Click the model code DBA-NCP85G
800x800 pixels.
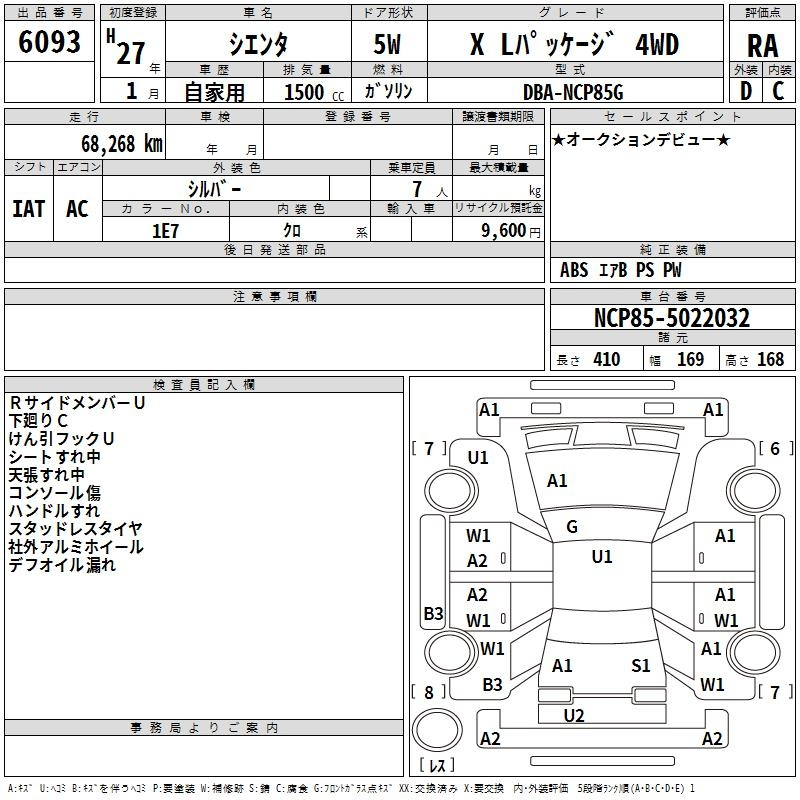573,92
